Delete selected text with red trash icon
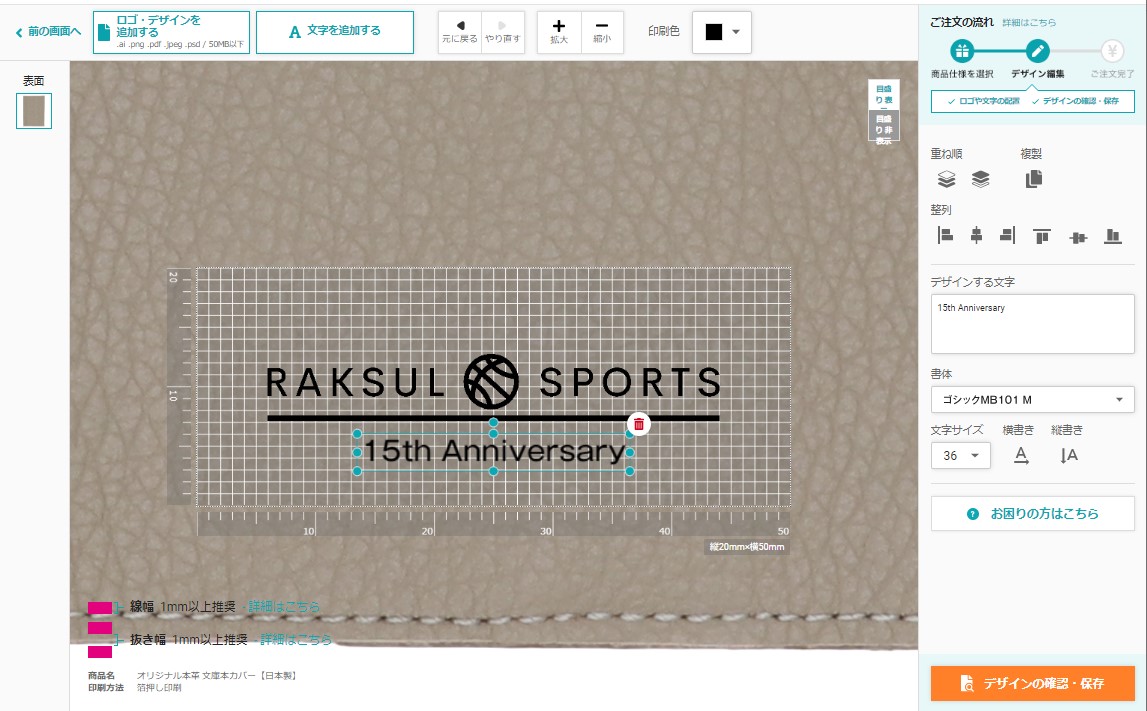This screenshot has width=1147, height=711. tap(639, 424)
